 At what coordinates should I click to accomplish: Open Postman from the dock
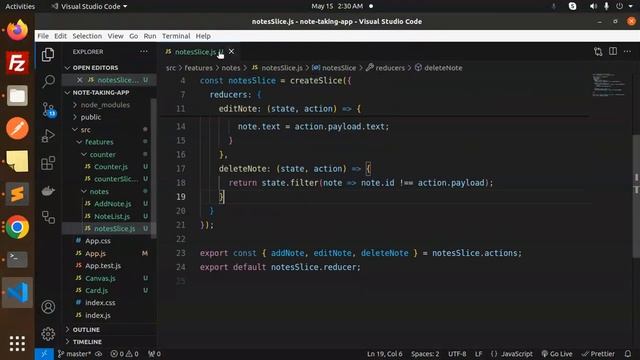[x=17, y=129]
